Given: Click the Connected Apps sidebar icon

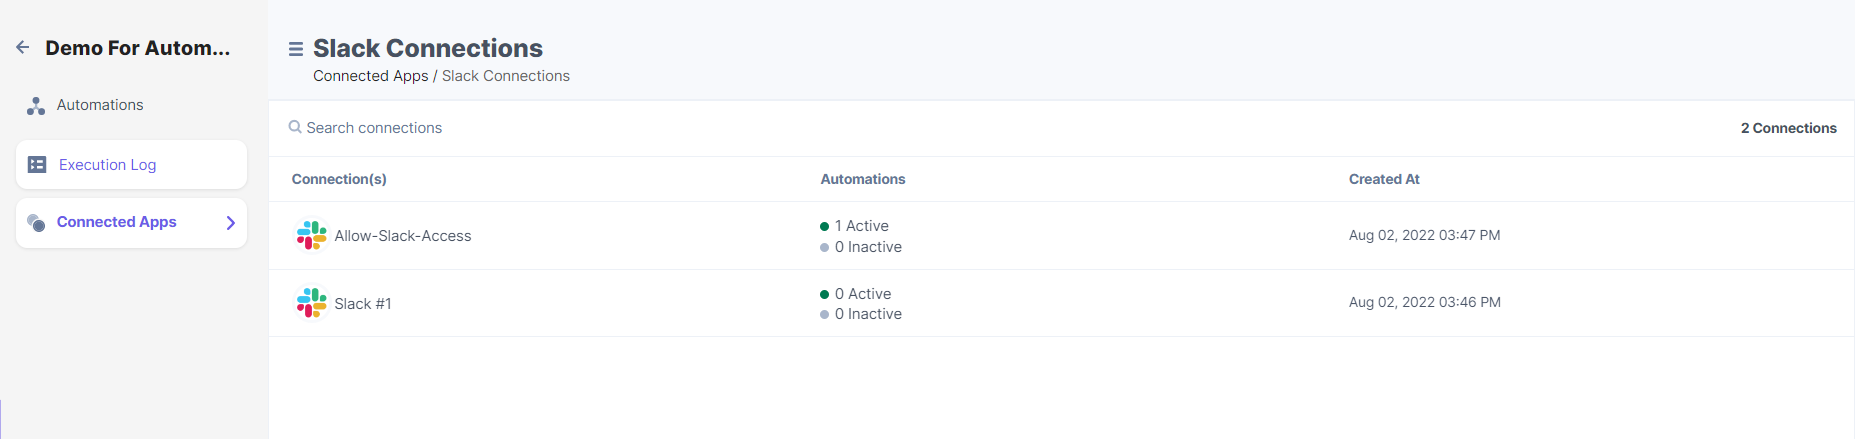Looking at the screenshot, I should (x=36, y=222).
